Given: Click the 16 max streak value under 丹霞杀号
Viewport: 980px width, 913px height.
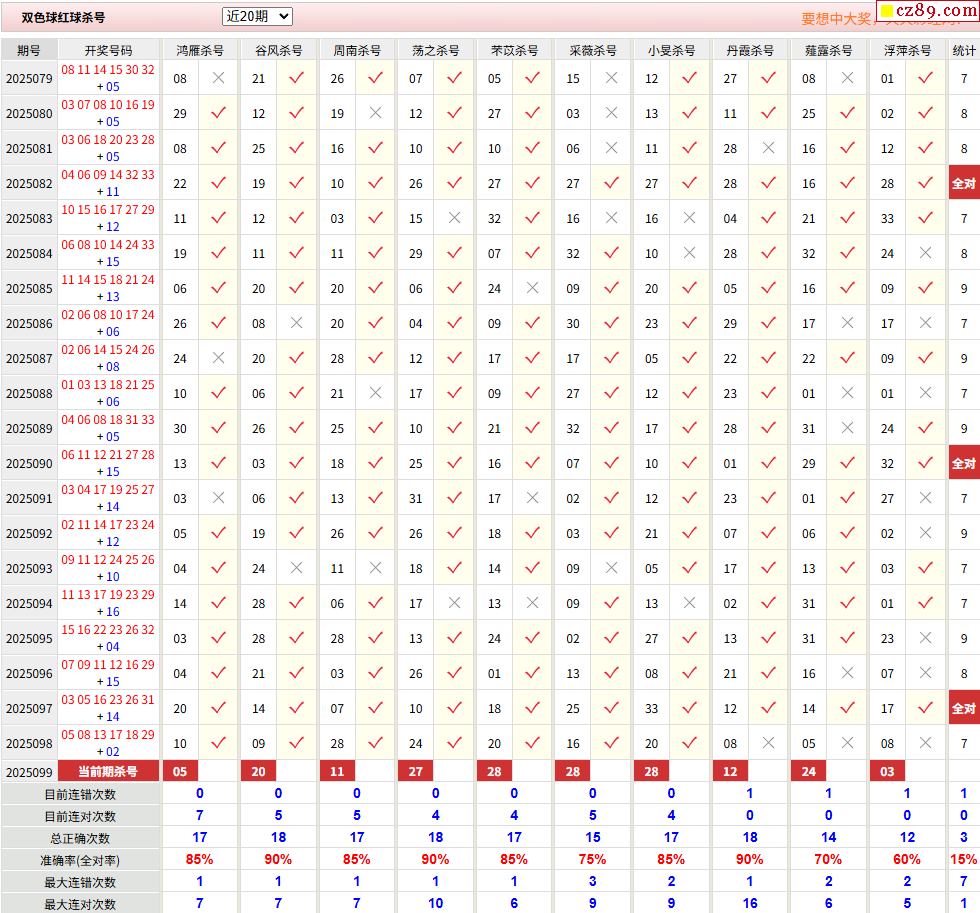Looking at the screenshot, I should 750,903.
